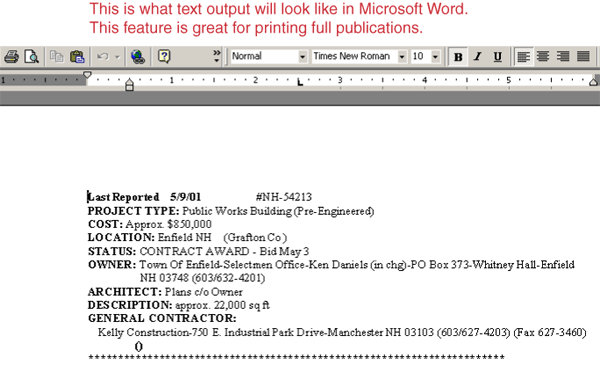Click the first line indent marker on ruler
Screen dimensions: 600x387
click(87, 75)
